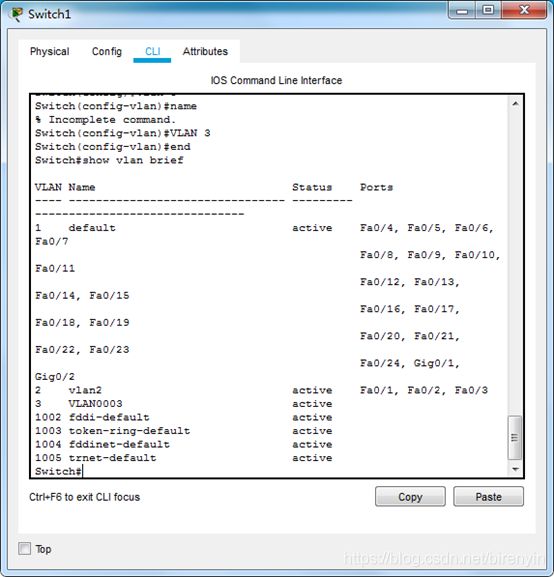Click the 'default' VLAN 1 name

pos(92,228)
